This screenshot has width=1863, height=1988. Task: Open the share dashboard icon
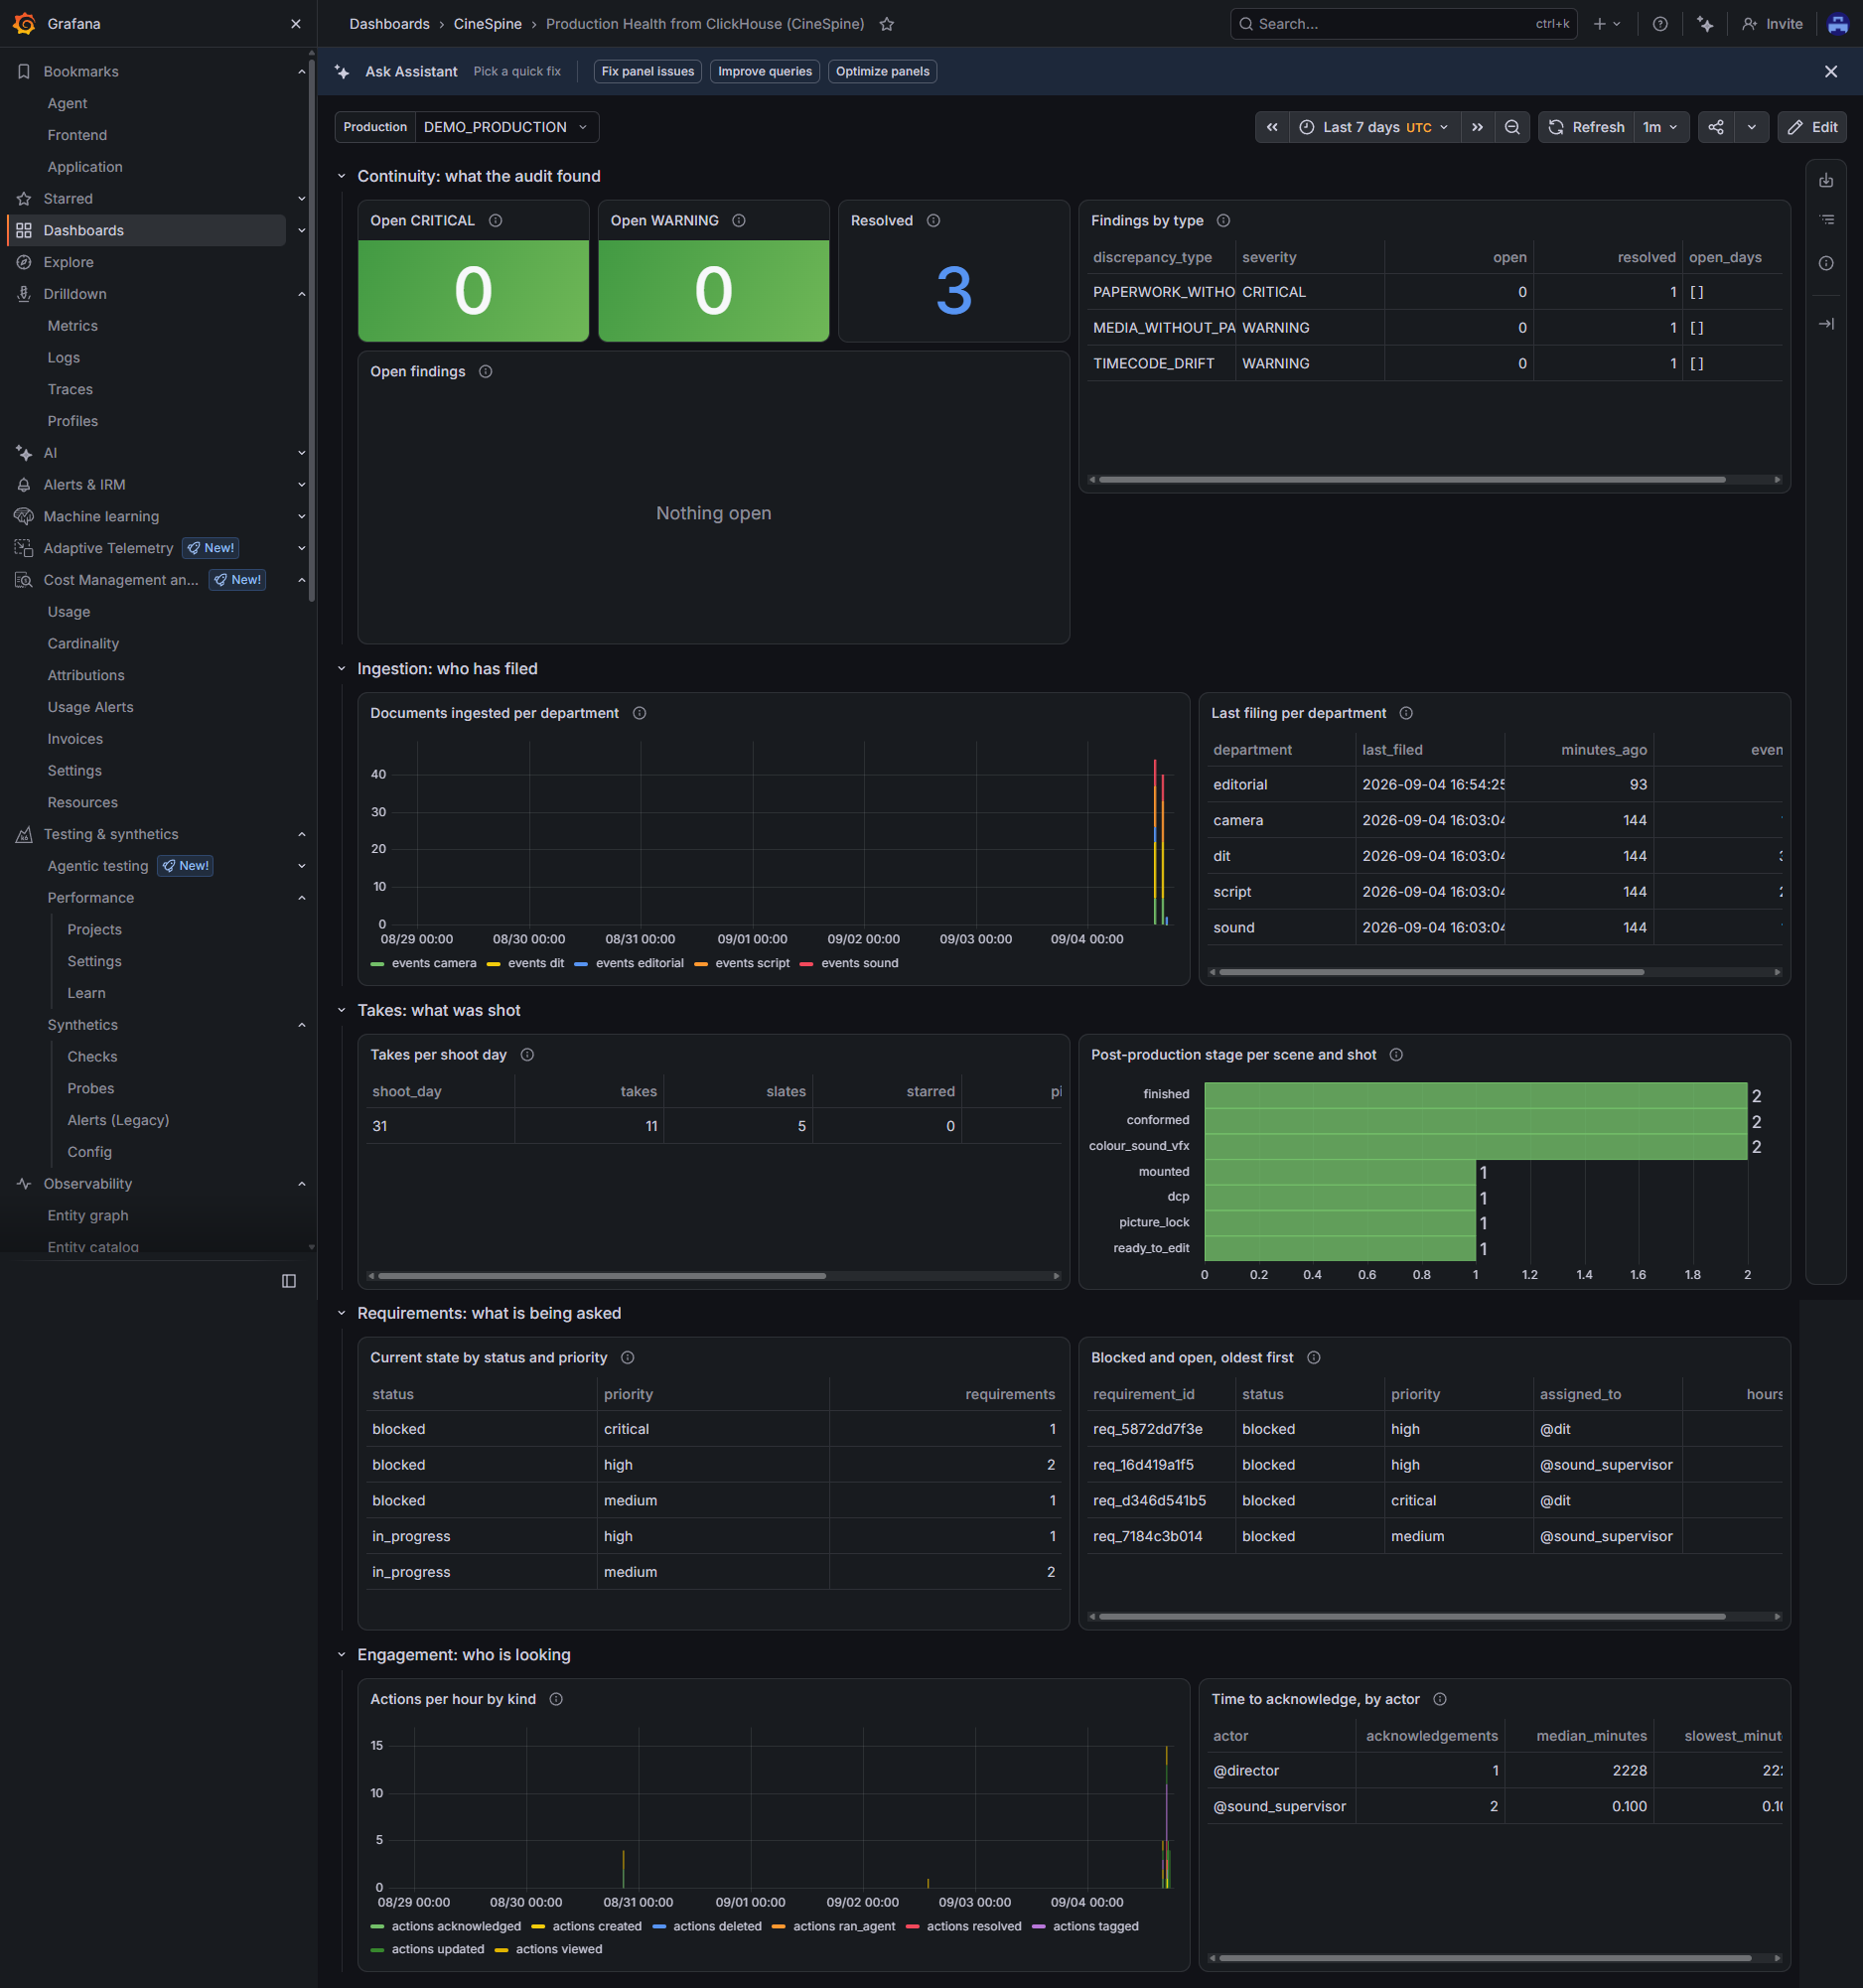click(1716, 127)
